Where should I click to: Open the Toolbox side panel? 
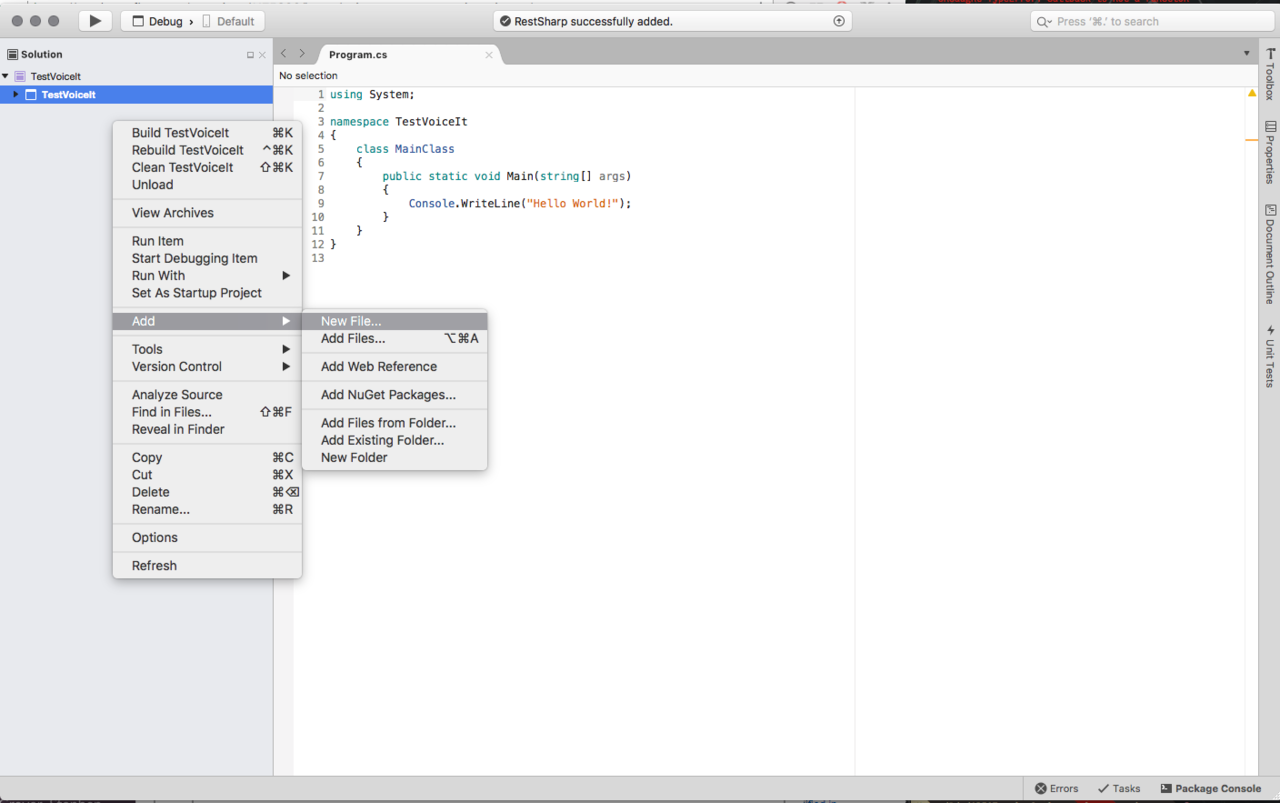click(x=1270, y=74)
